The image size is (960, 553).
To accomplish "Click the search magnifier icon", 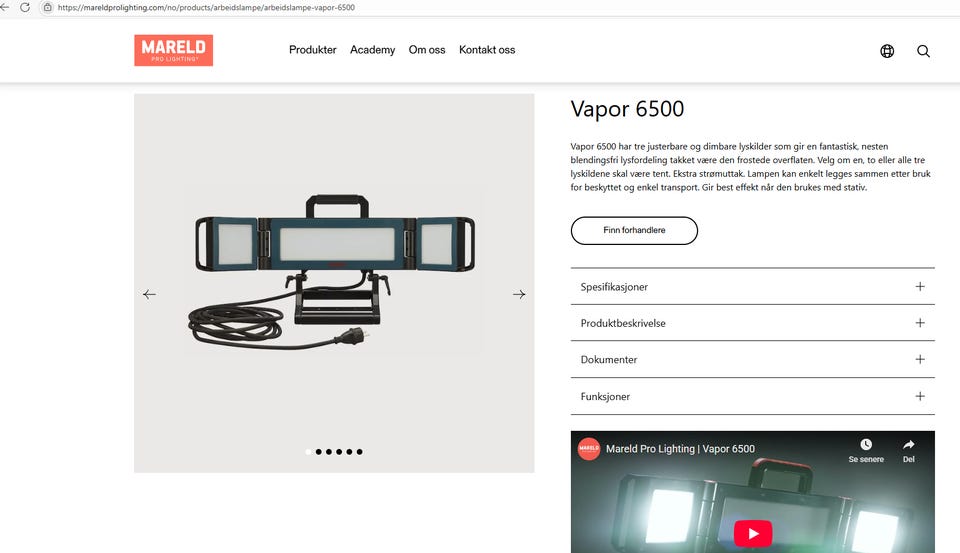I will [923, 51].
